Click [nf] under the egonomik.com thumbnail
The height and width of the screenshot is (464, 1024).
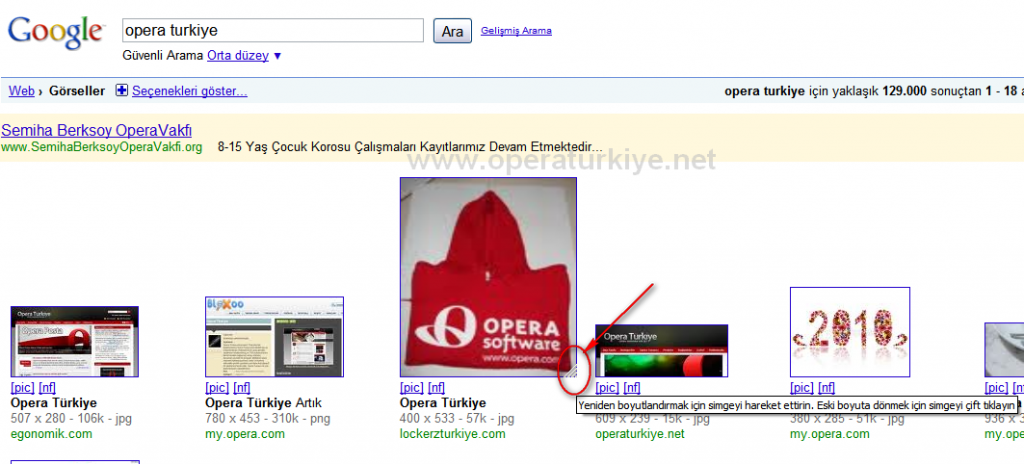tap(47, 388)
